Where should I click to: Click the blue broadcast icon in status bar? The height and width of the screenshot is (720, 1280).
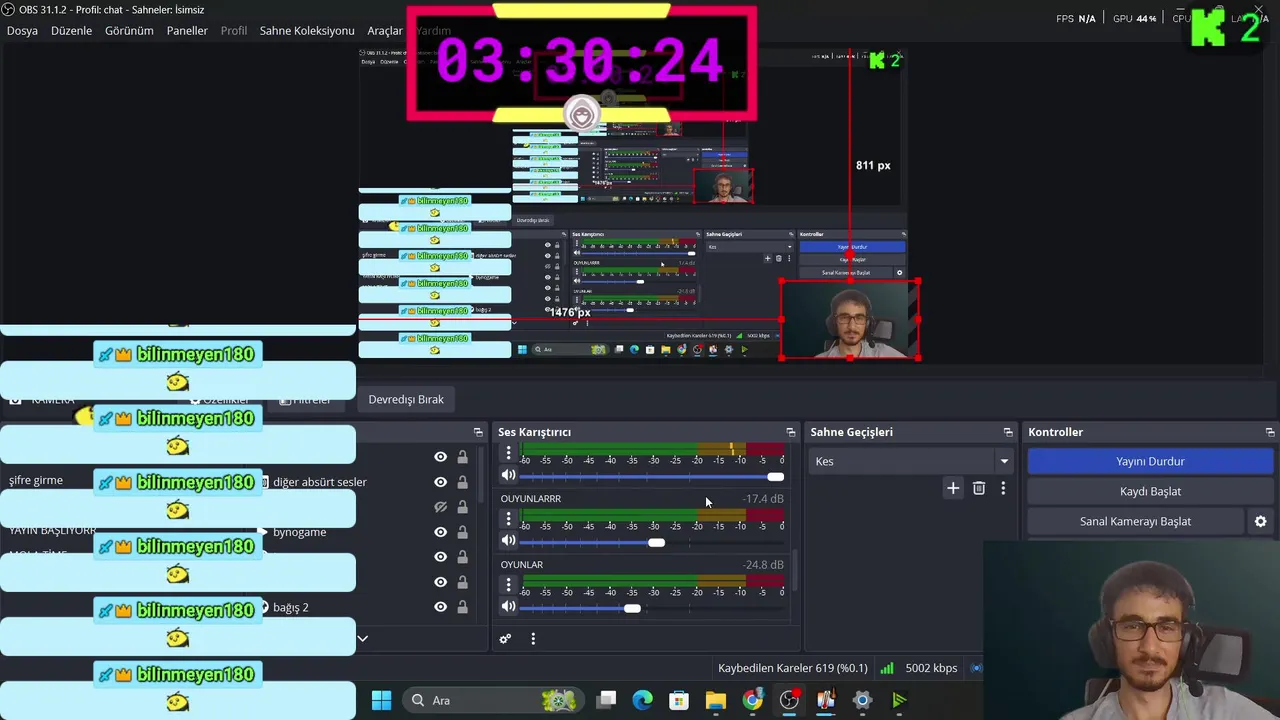[977, 668]
